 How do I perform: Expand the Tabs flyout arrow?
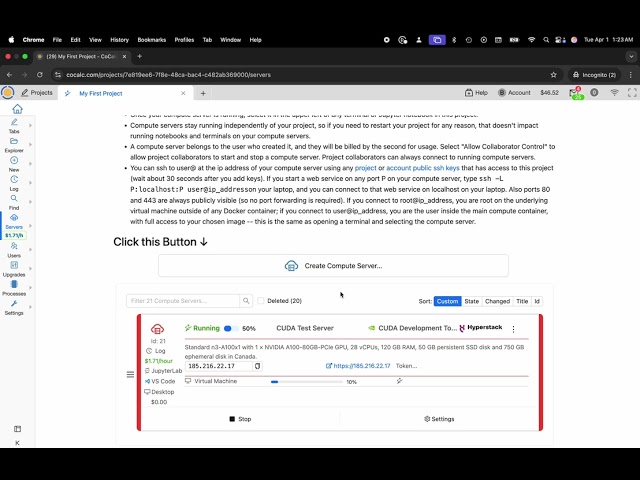tap(30, 126)
